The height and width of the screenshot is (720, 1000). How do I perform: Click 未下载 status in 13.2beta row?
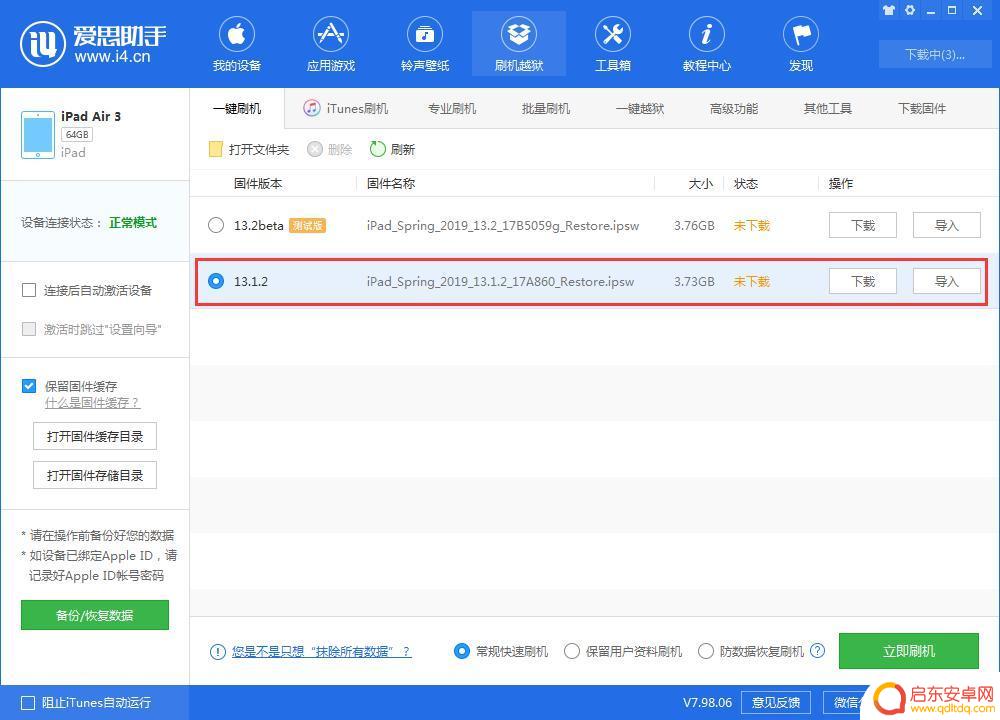tap(752, 226)
